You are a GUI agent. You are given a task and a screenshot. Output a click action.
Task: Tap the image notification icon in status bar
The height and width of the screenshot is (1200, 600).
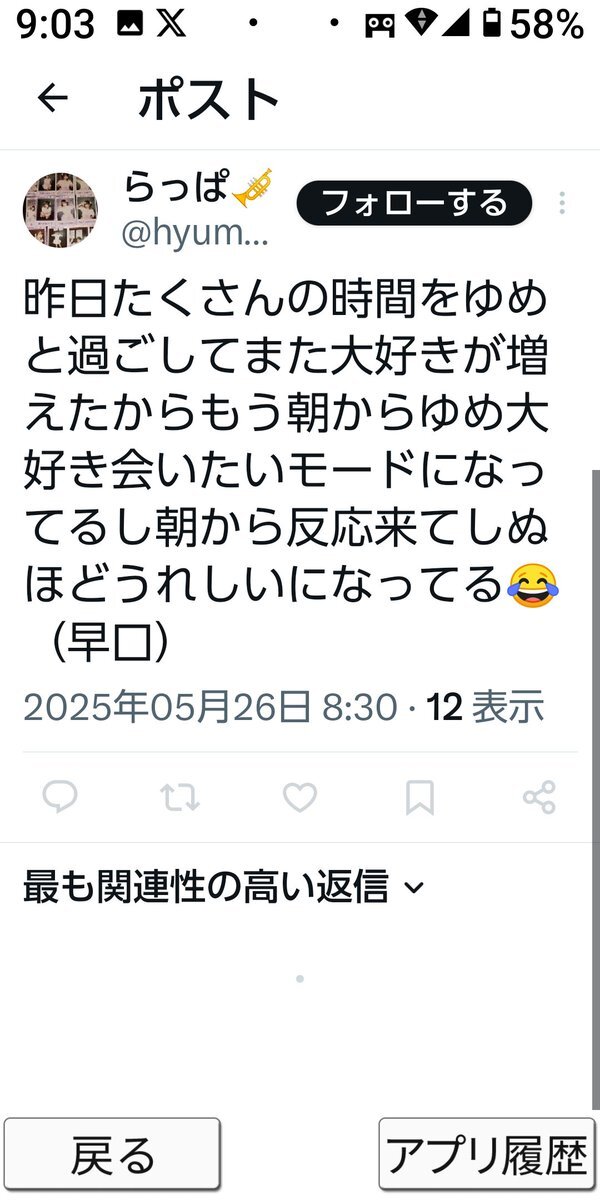129,25
